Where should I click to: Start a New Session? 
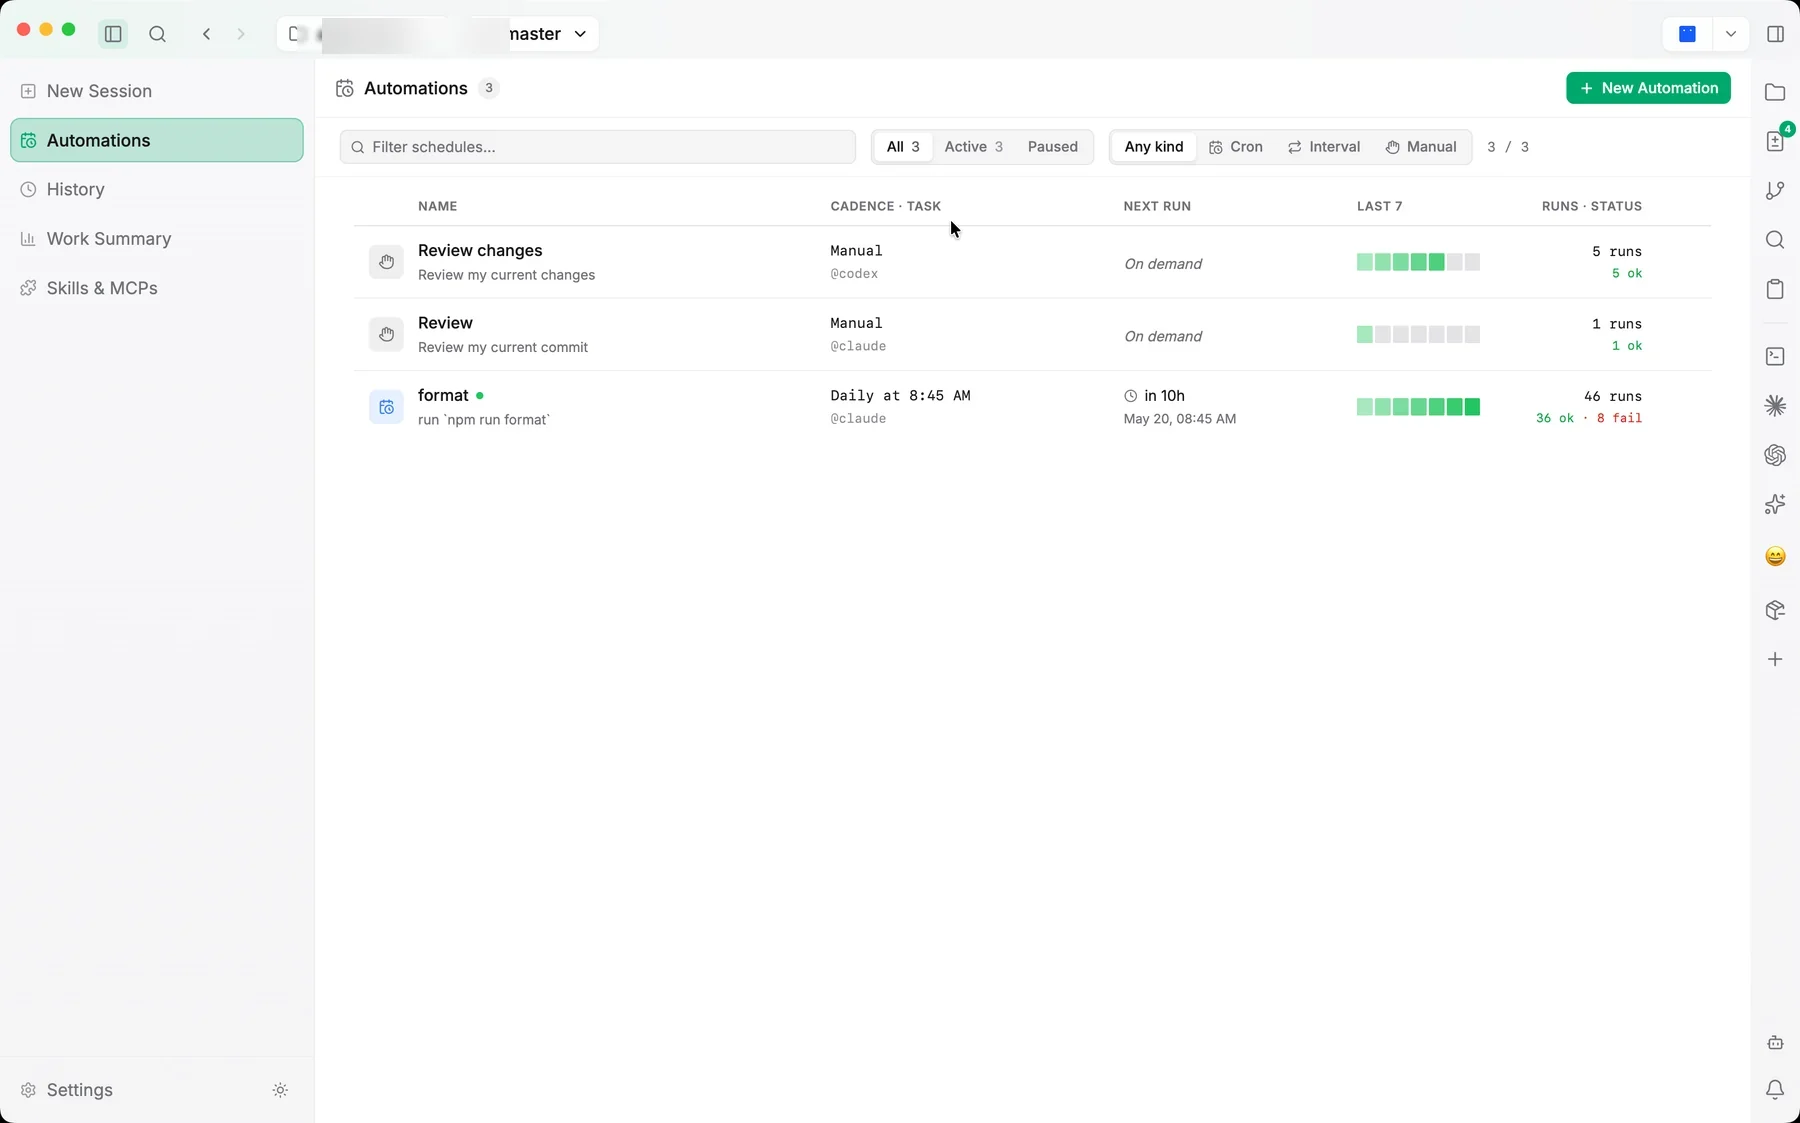(x=157, y=91)
